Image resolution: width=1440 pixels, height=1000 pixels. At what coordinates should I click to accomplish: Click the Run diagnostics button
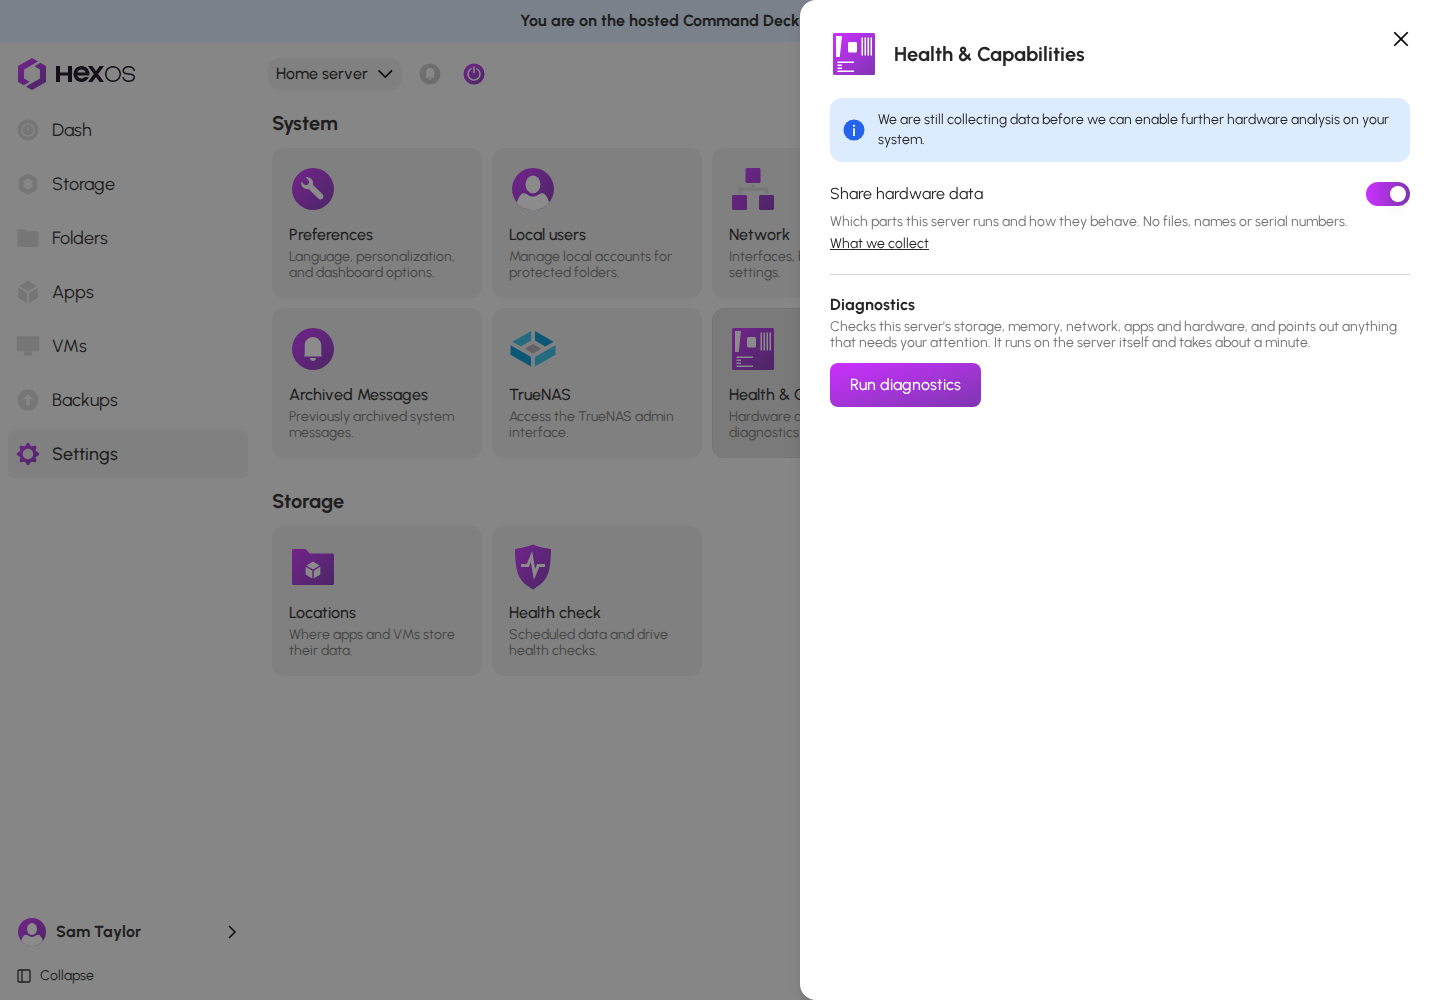905,385
